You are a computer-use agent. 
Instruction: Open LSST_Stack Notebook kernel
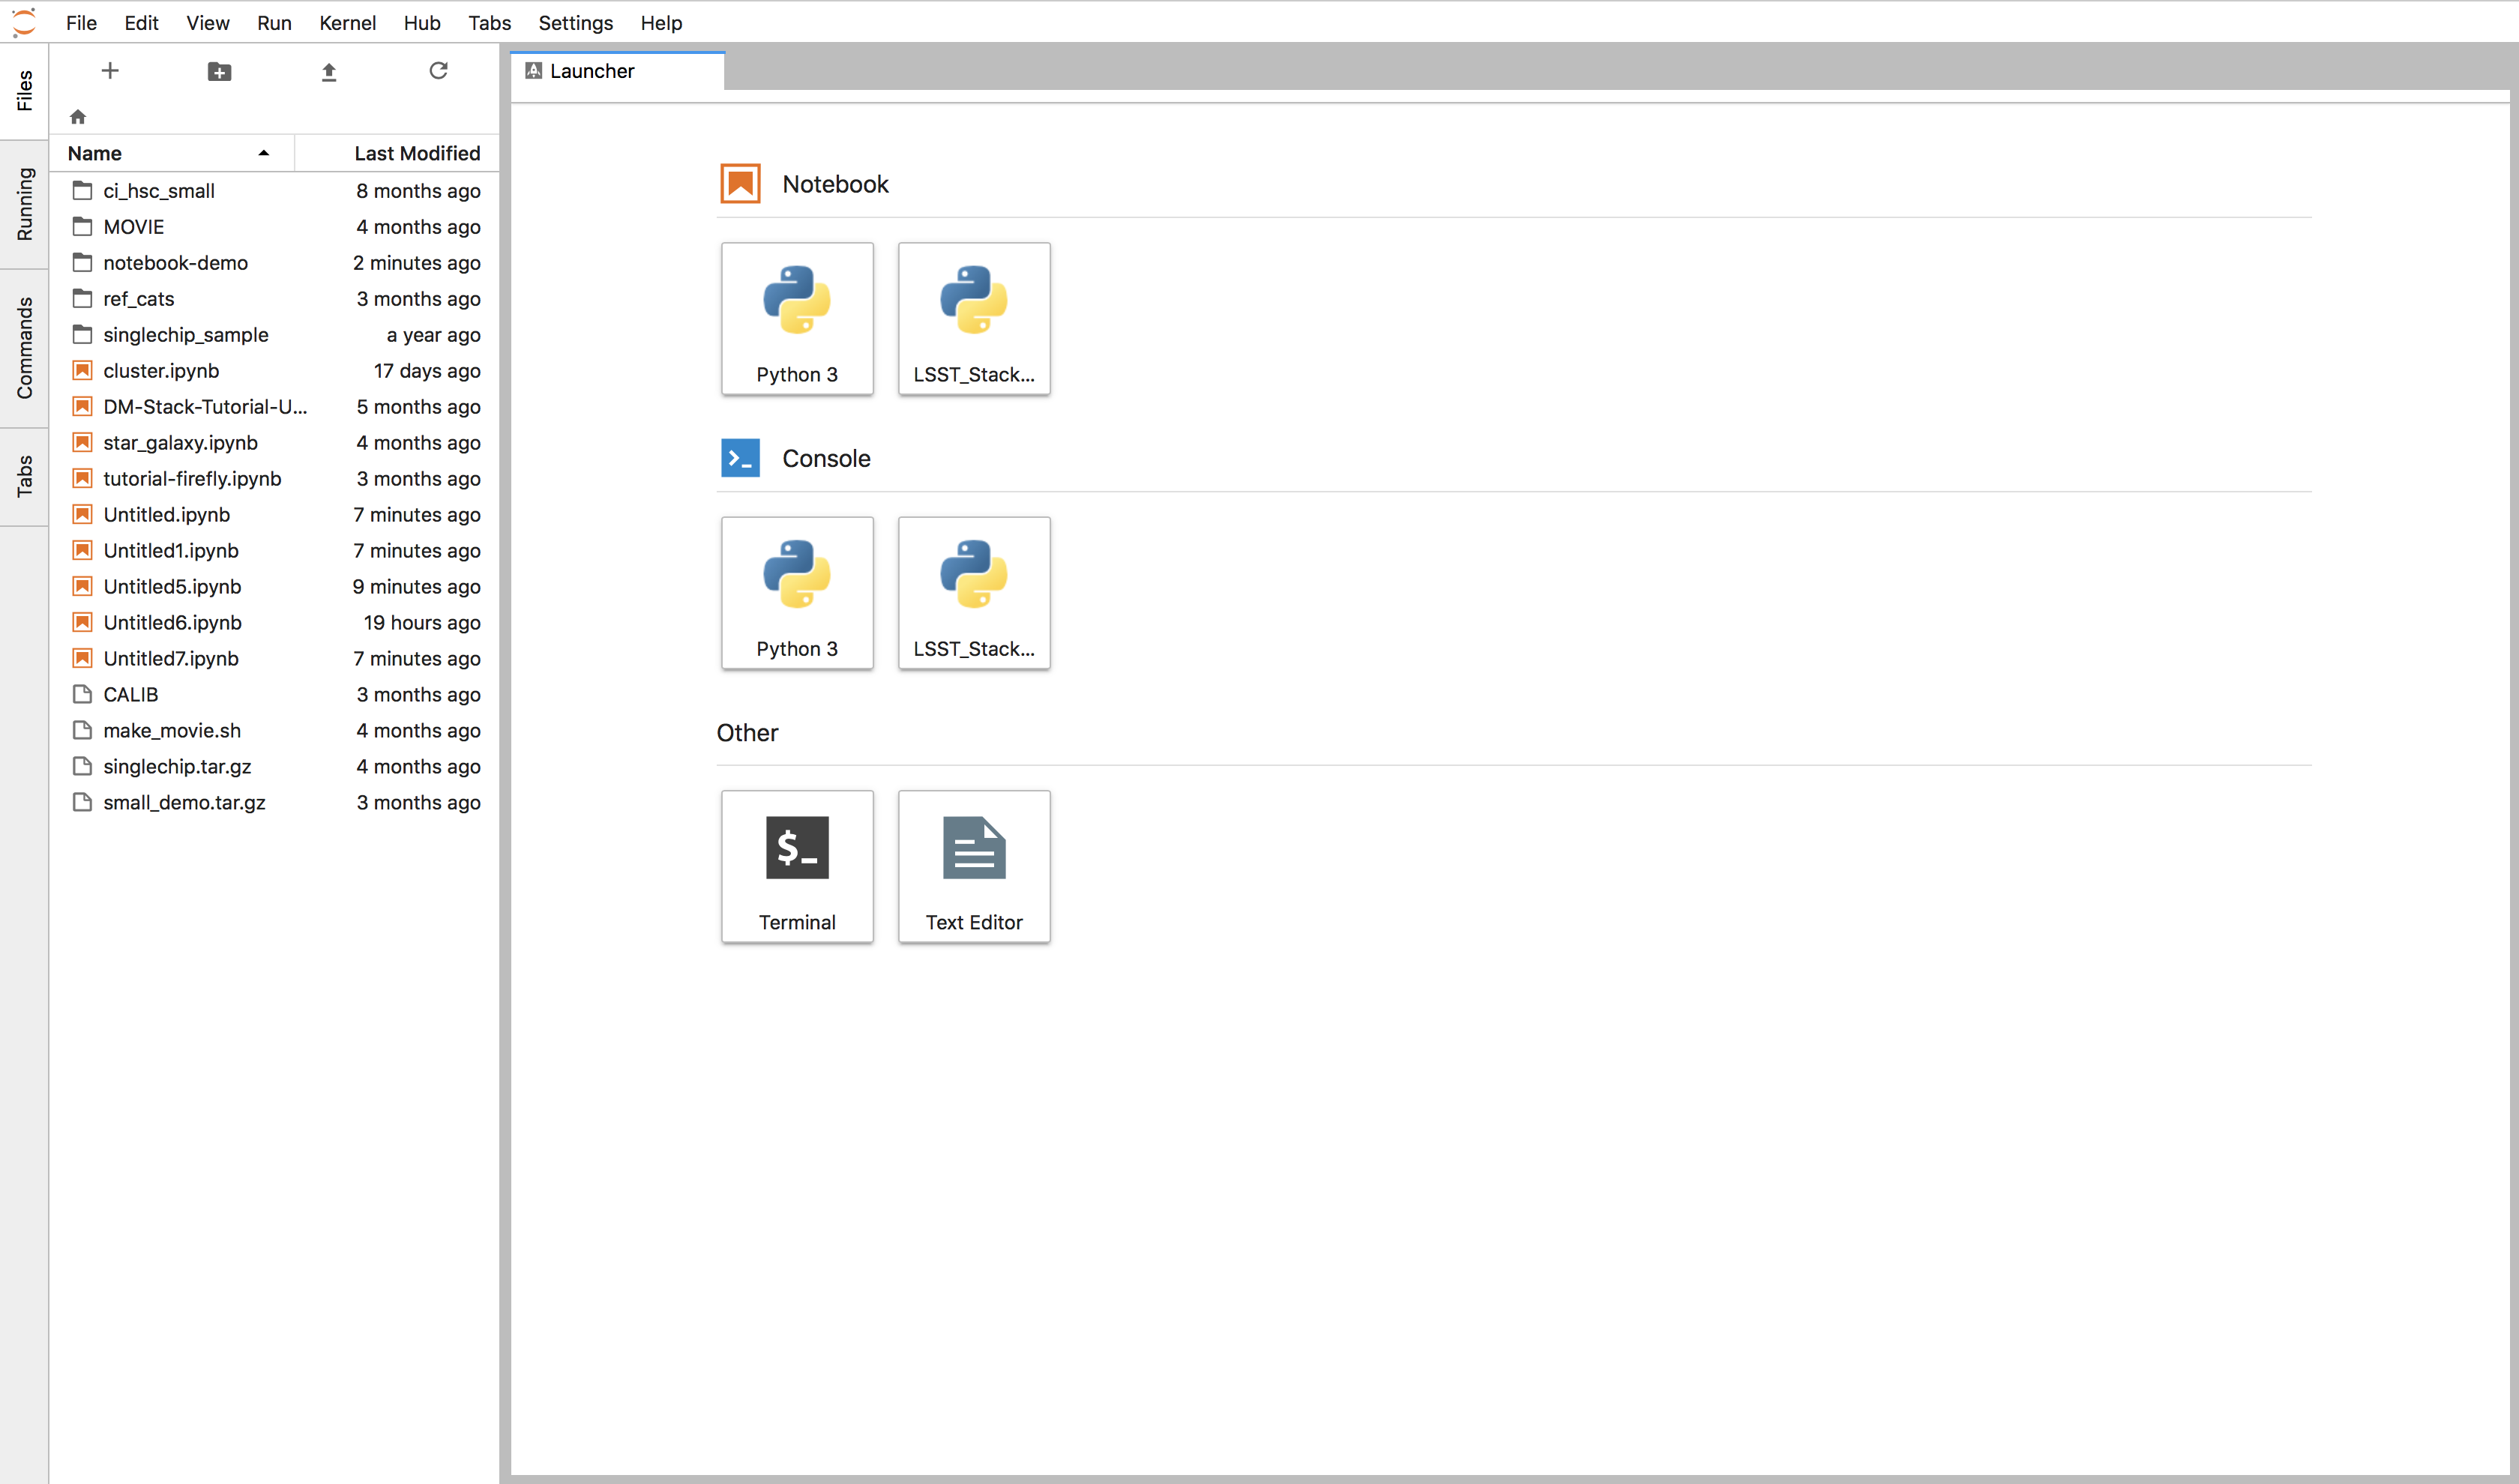click(x=972, y=318)
